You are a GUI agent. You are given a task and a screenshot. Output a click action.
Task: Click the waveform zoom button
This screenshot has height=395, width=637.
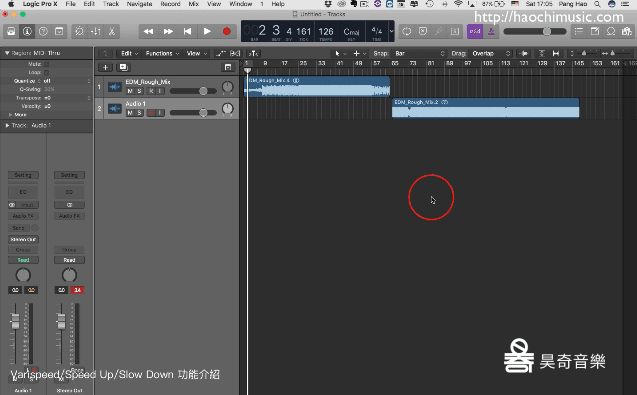point(524,53)
